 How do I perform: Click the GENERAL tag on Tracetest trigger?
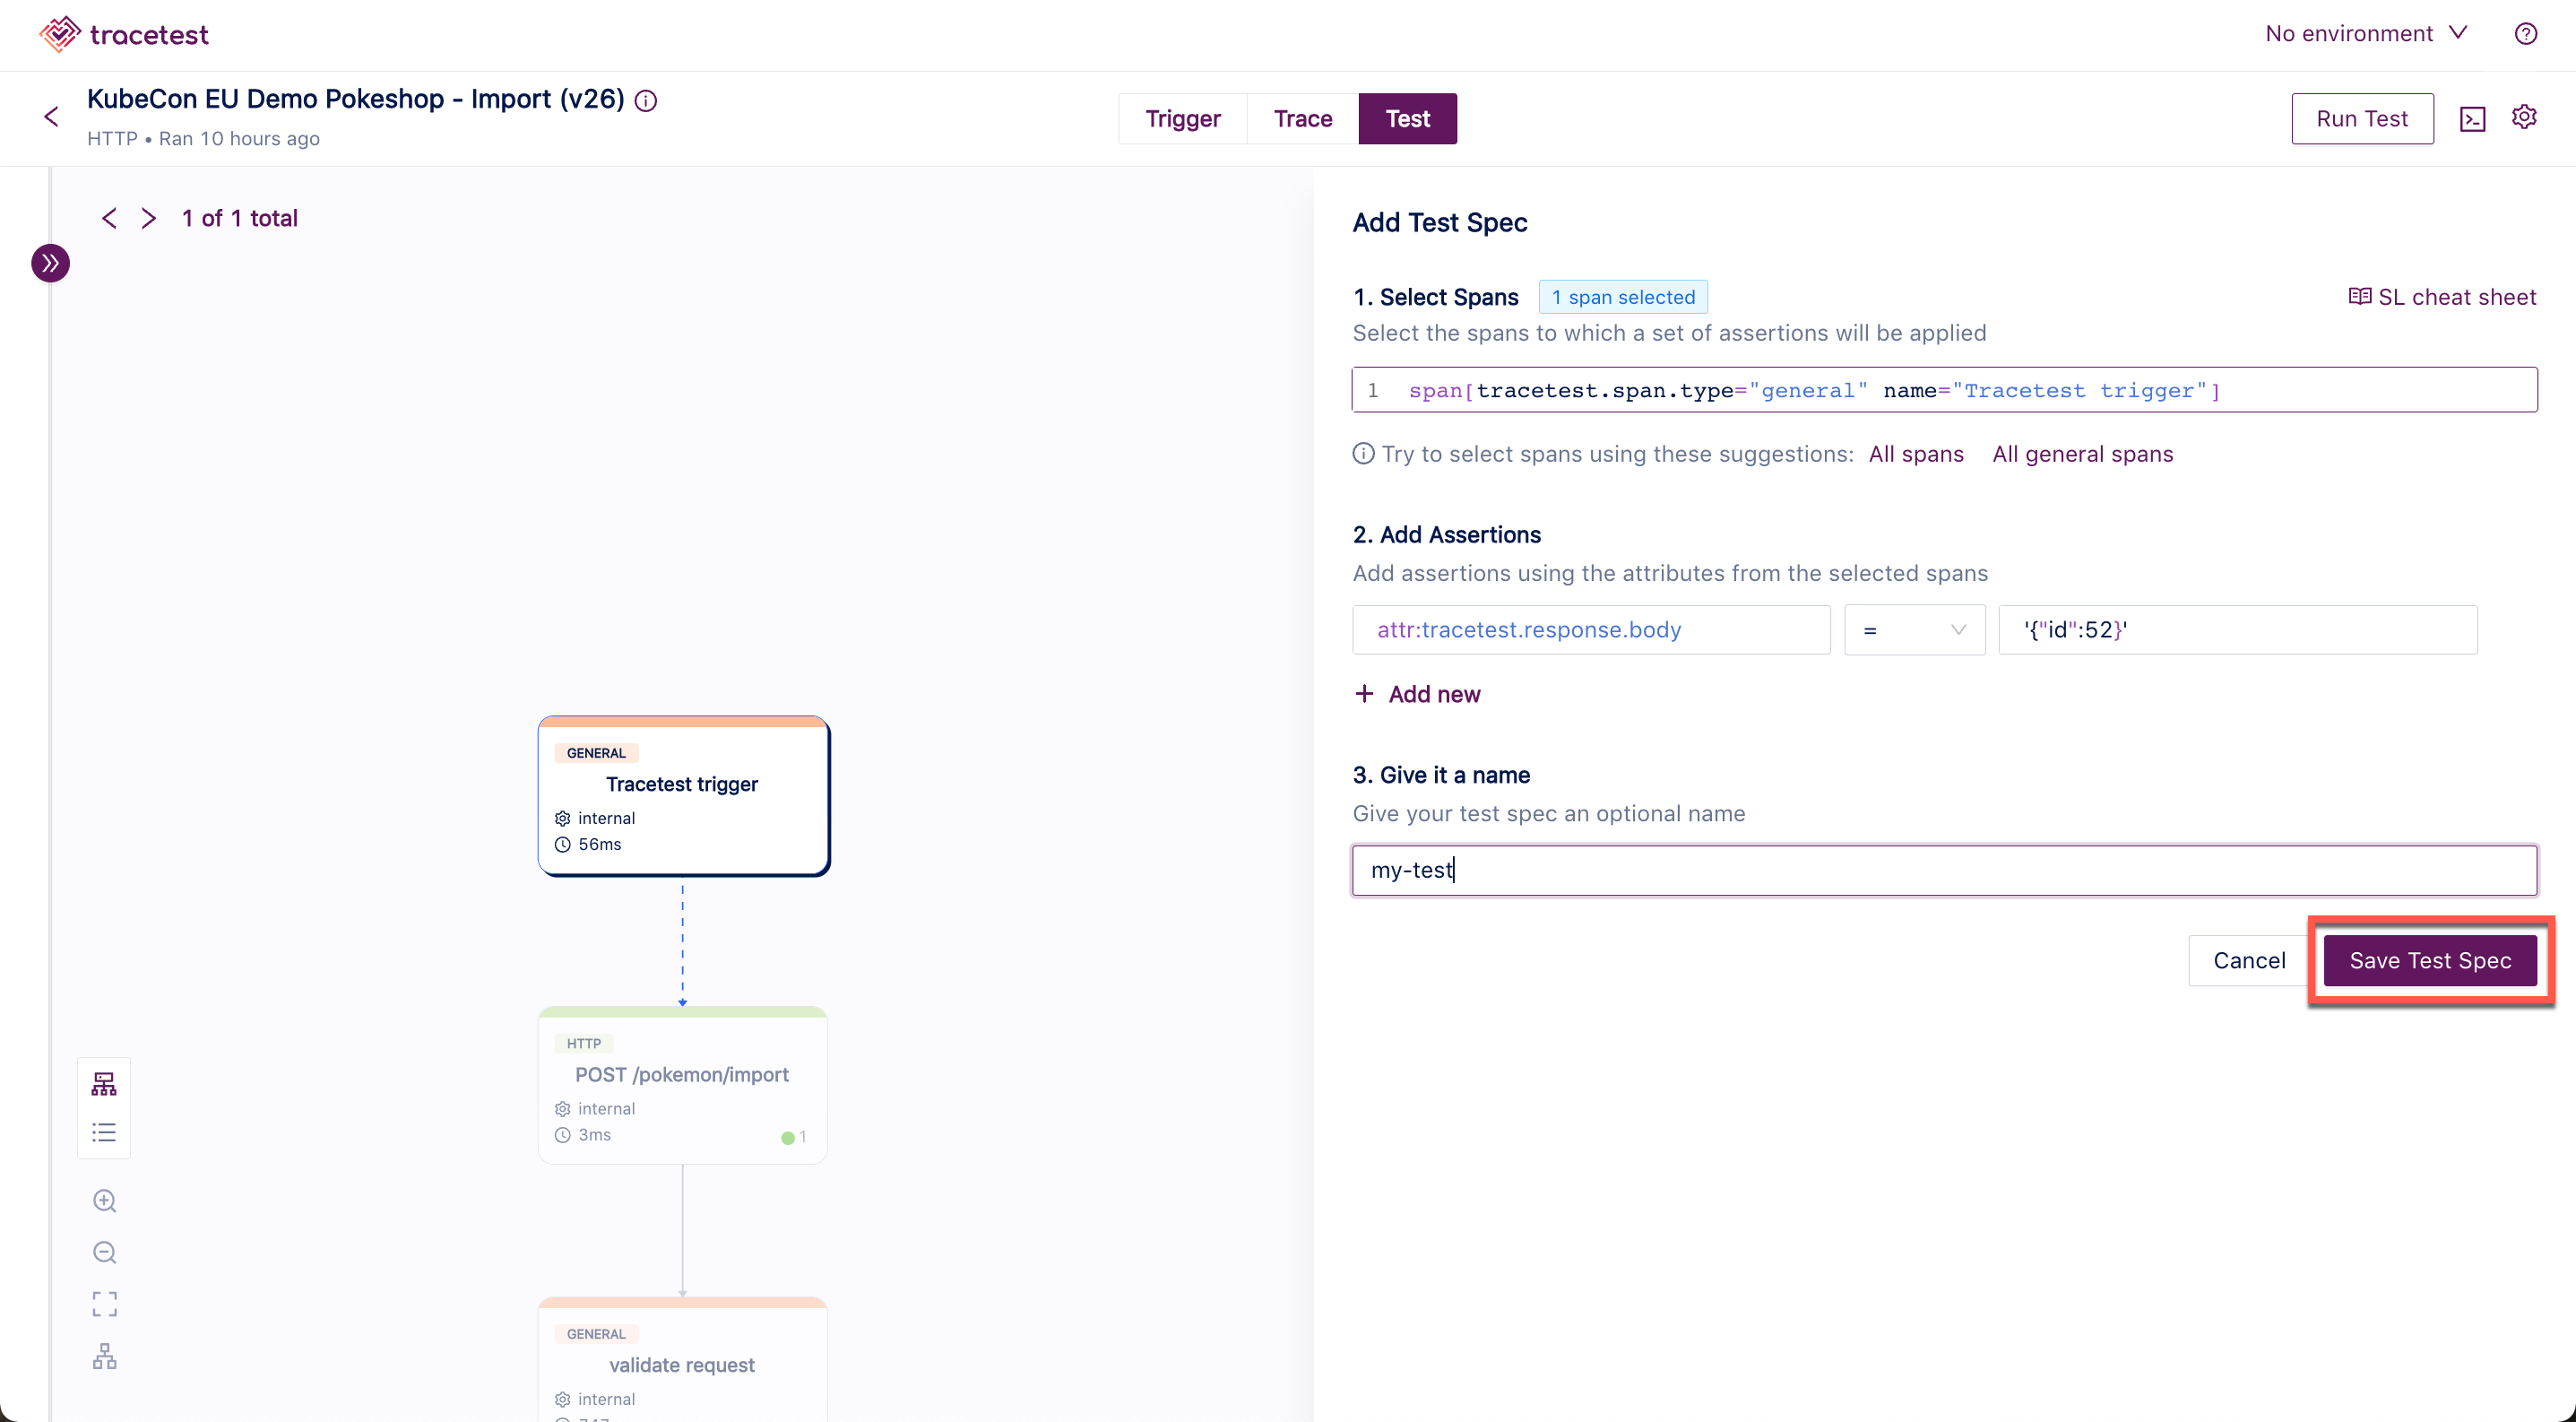coord(596,753)
